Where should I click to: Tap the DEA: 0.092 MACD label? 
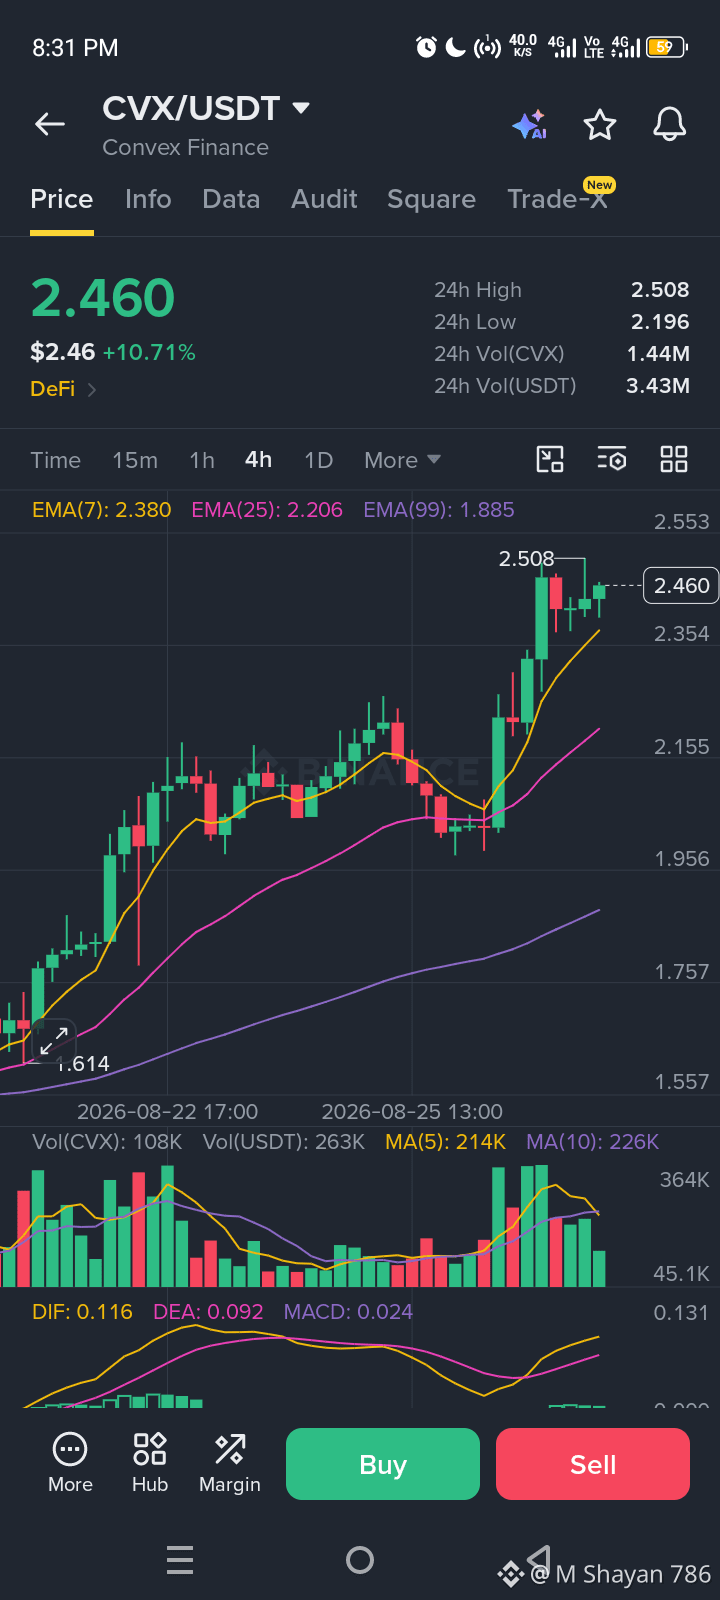pyautogui.click(x=208, y=1312)
